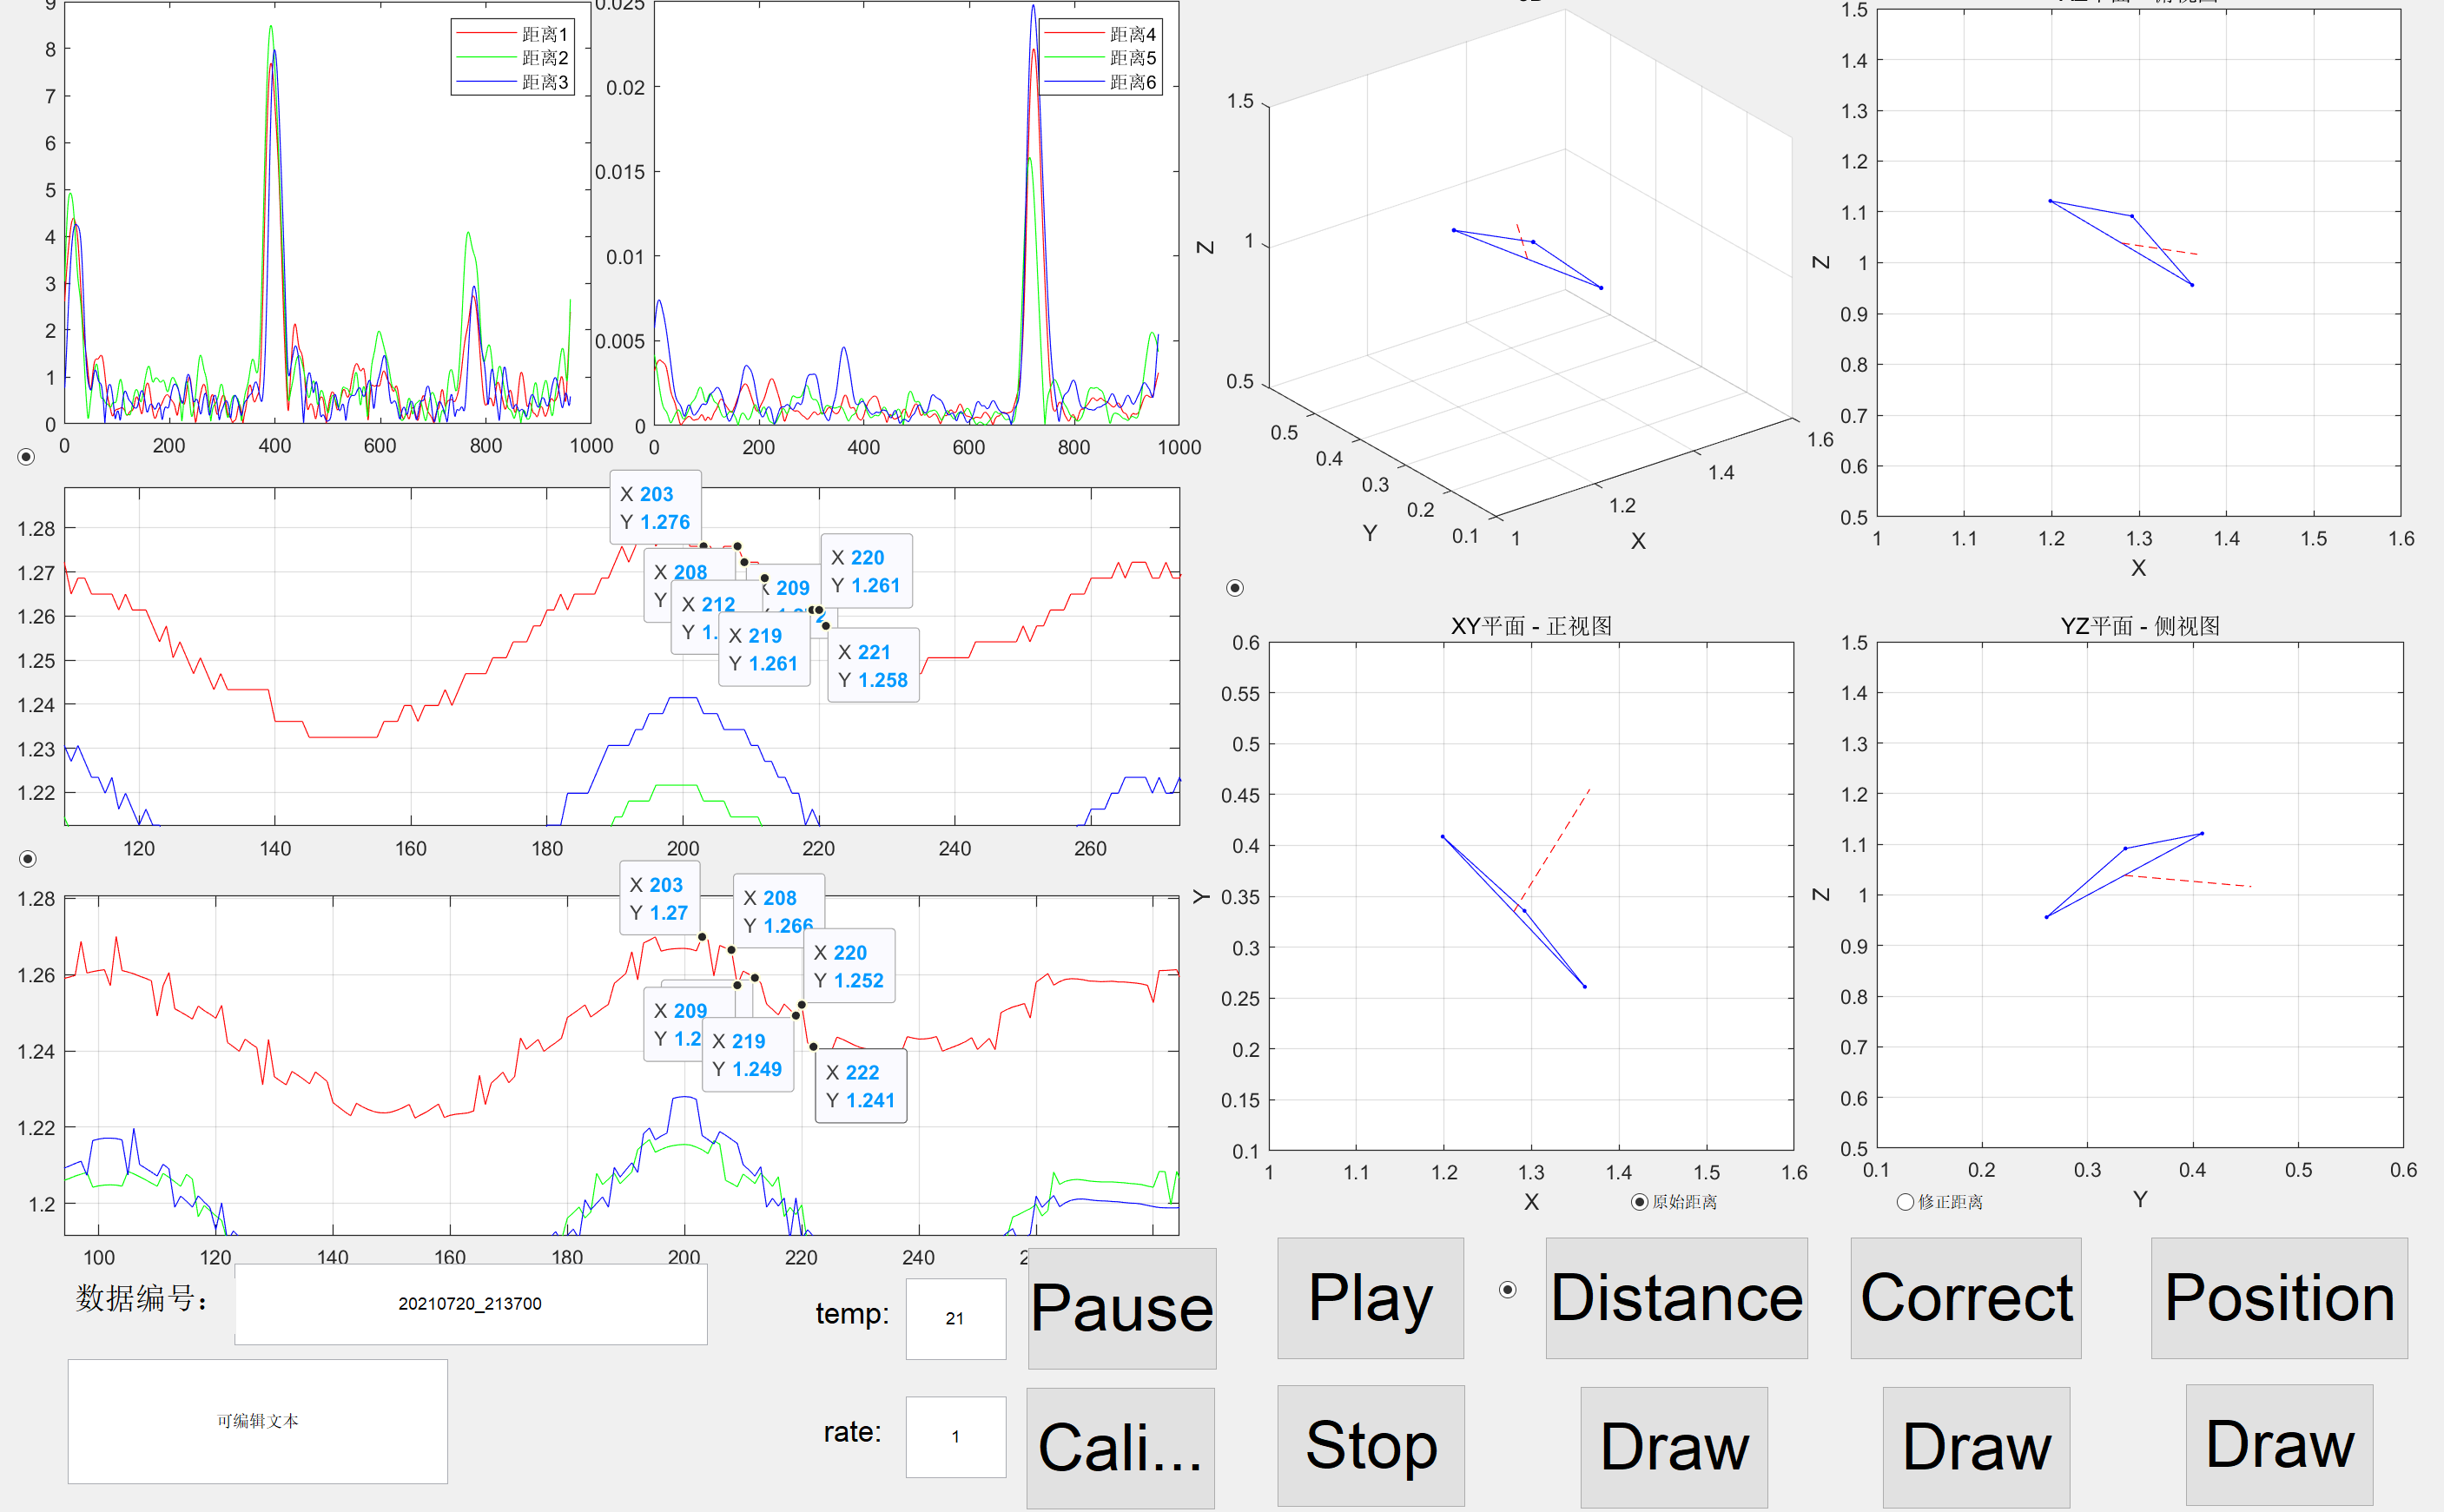Select the 修正距离 radio button
This screenshot has width=2444, height=1512.
1905,1202
